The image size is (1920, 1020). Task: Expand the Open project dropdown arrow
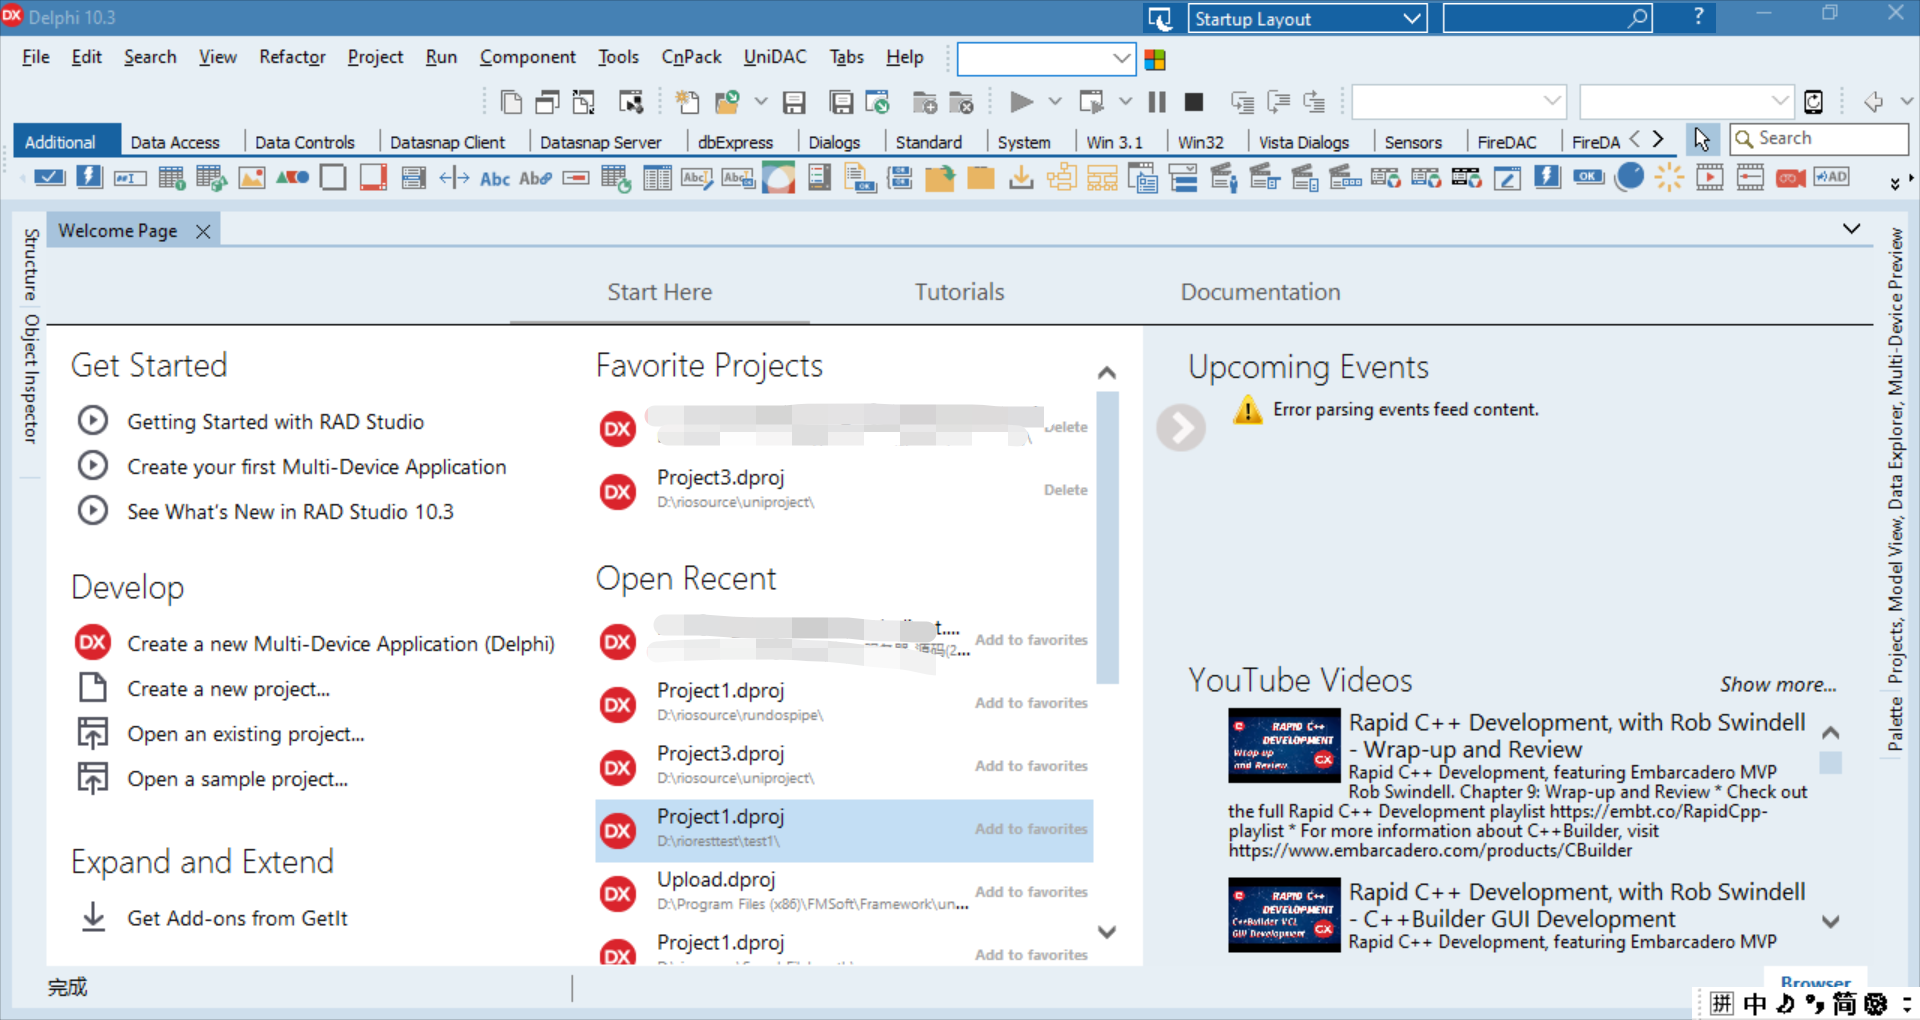pos(761,102)
